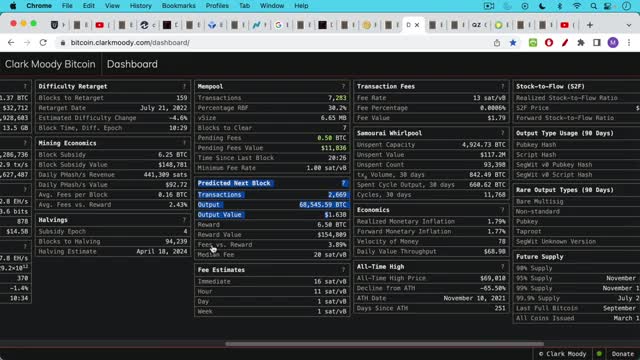Open a new browser tab
640x360 pixels.
589,25
